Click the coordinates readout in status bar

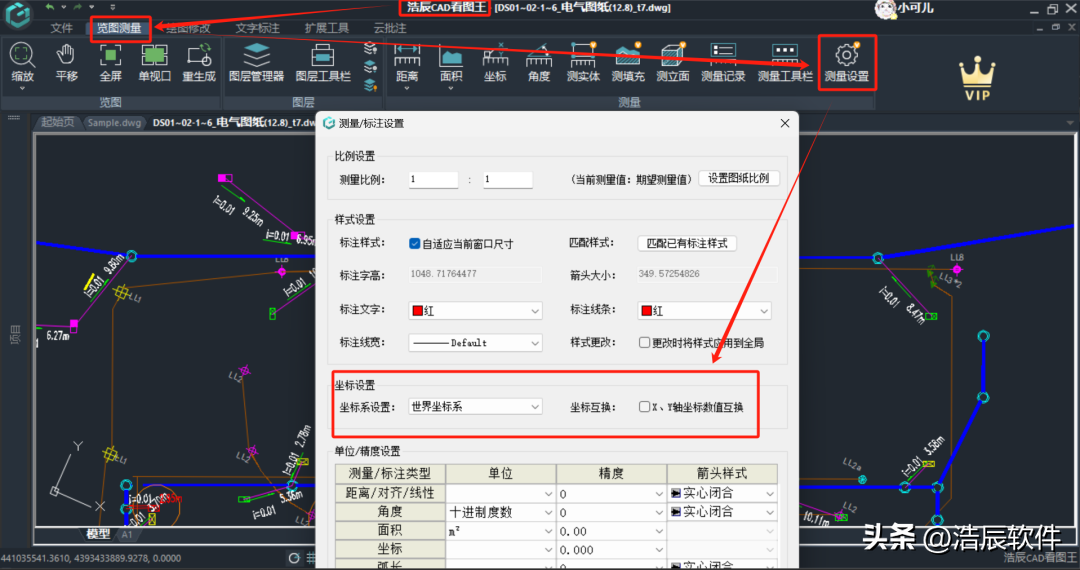point(91,558)
